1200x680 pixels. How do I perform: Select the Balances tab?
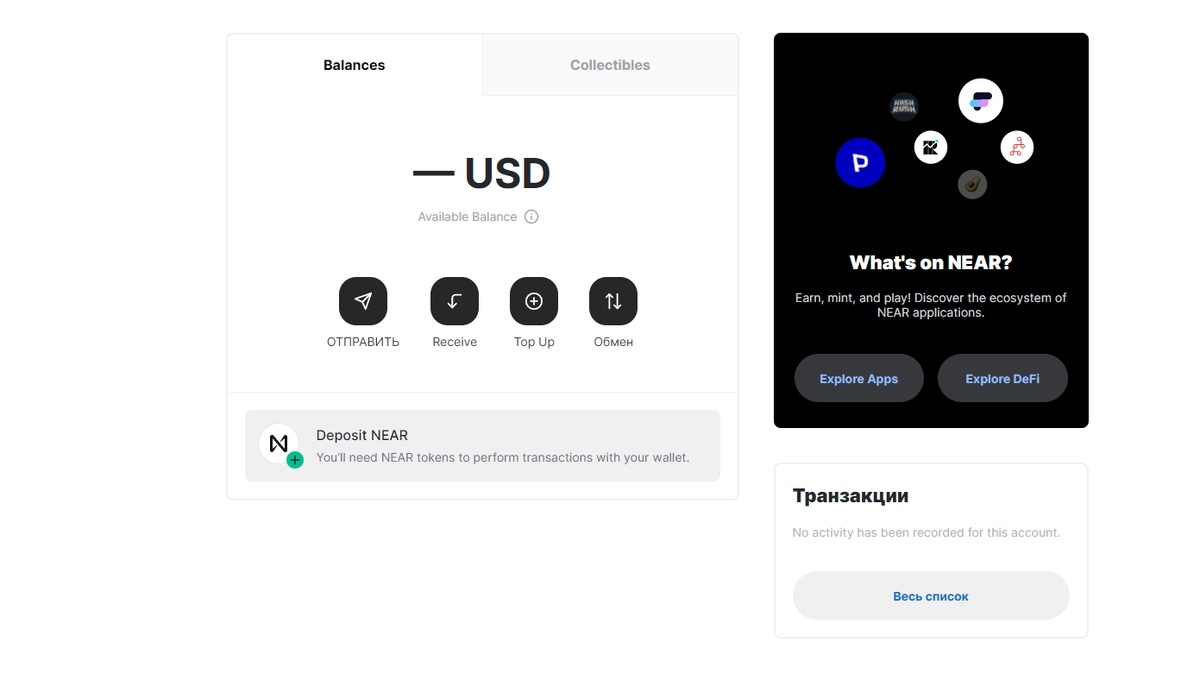354,65
